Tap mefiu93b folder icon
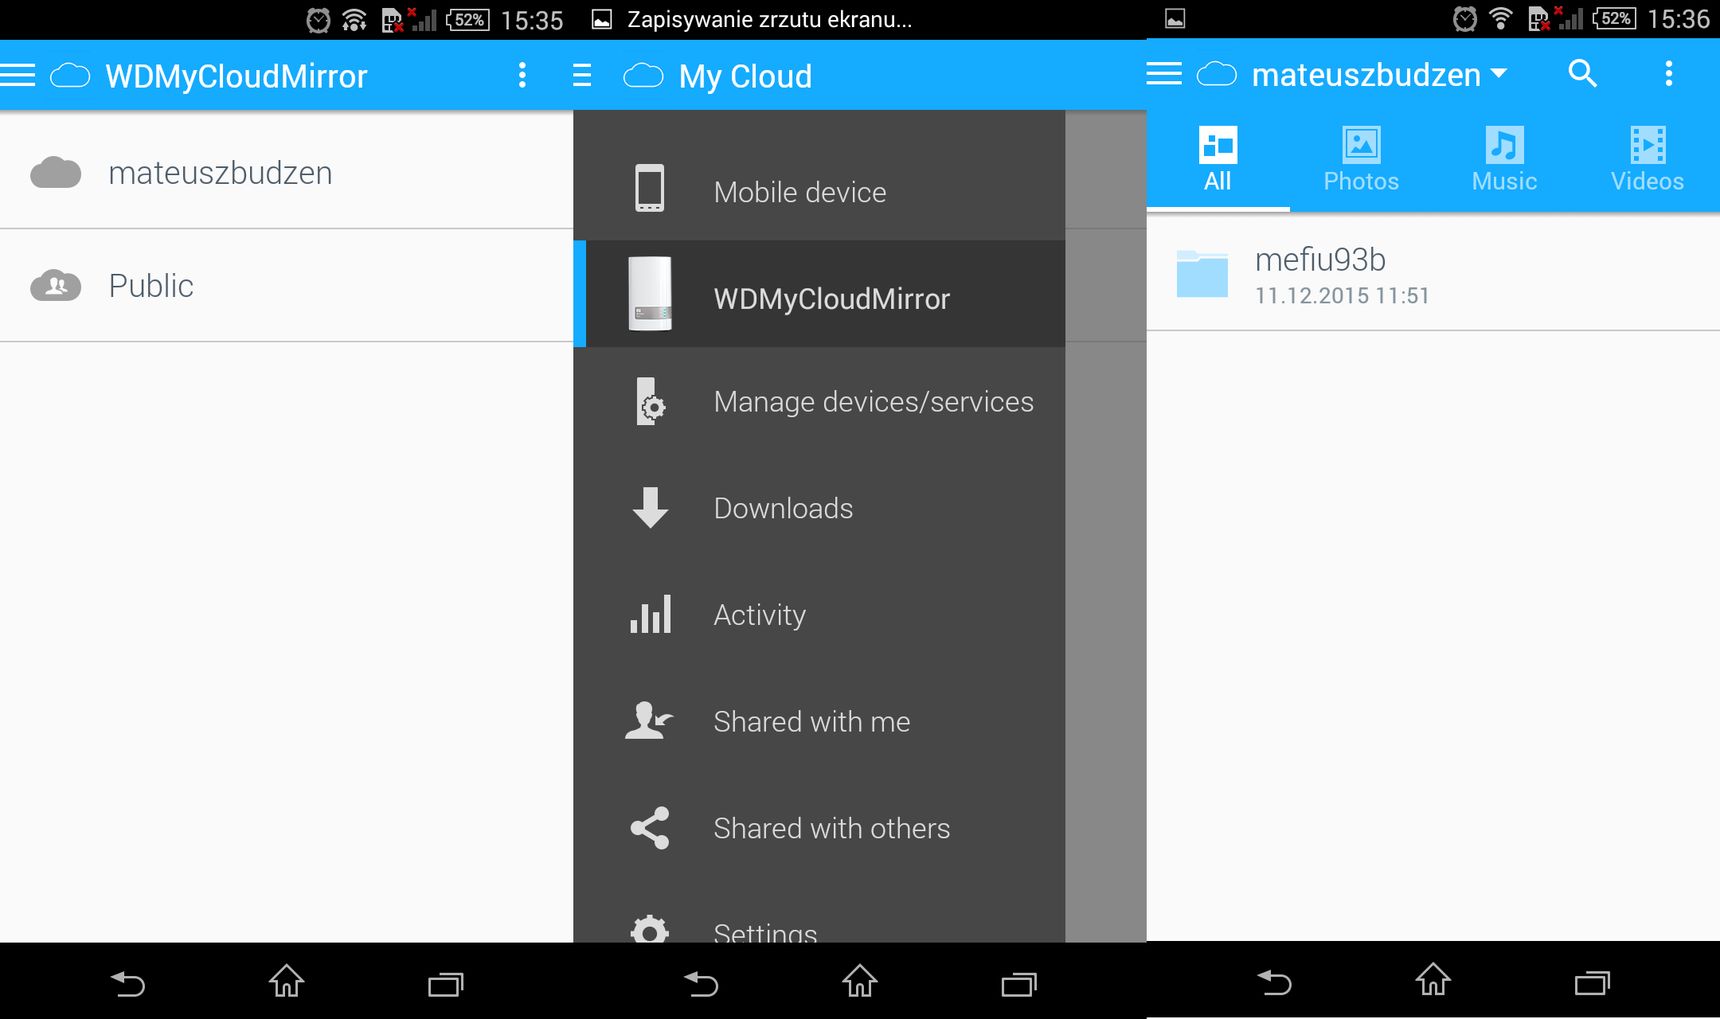1720x1019 pixels. click(1202, 274)
